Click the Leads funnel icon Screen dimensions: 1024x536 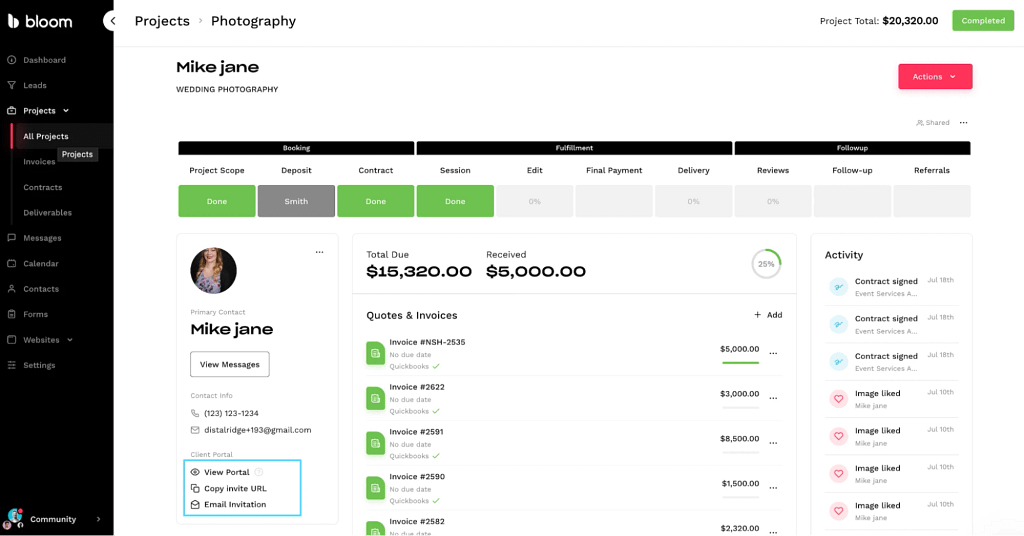click(x=12, y=86)
